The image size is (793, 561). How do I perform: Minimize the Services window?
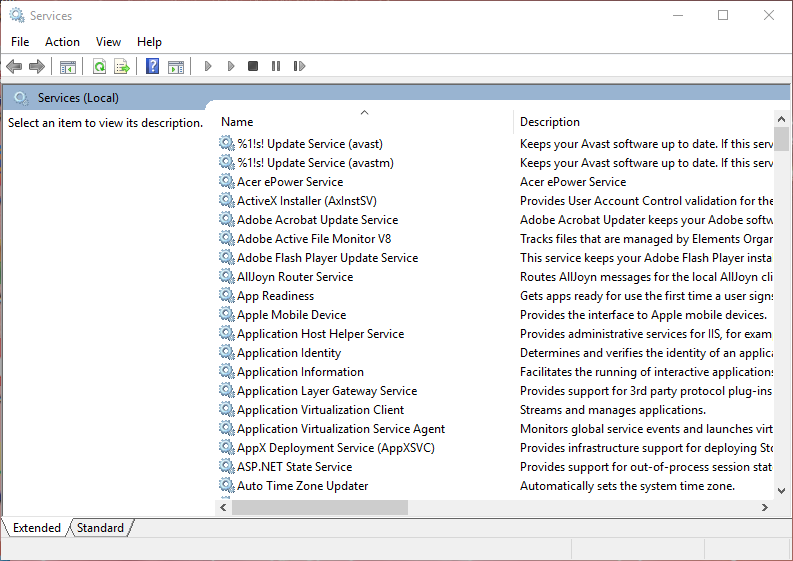tap(678, 15)
